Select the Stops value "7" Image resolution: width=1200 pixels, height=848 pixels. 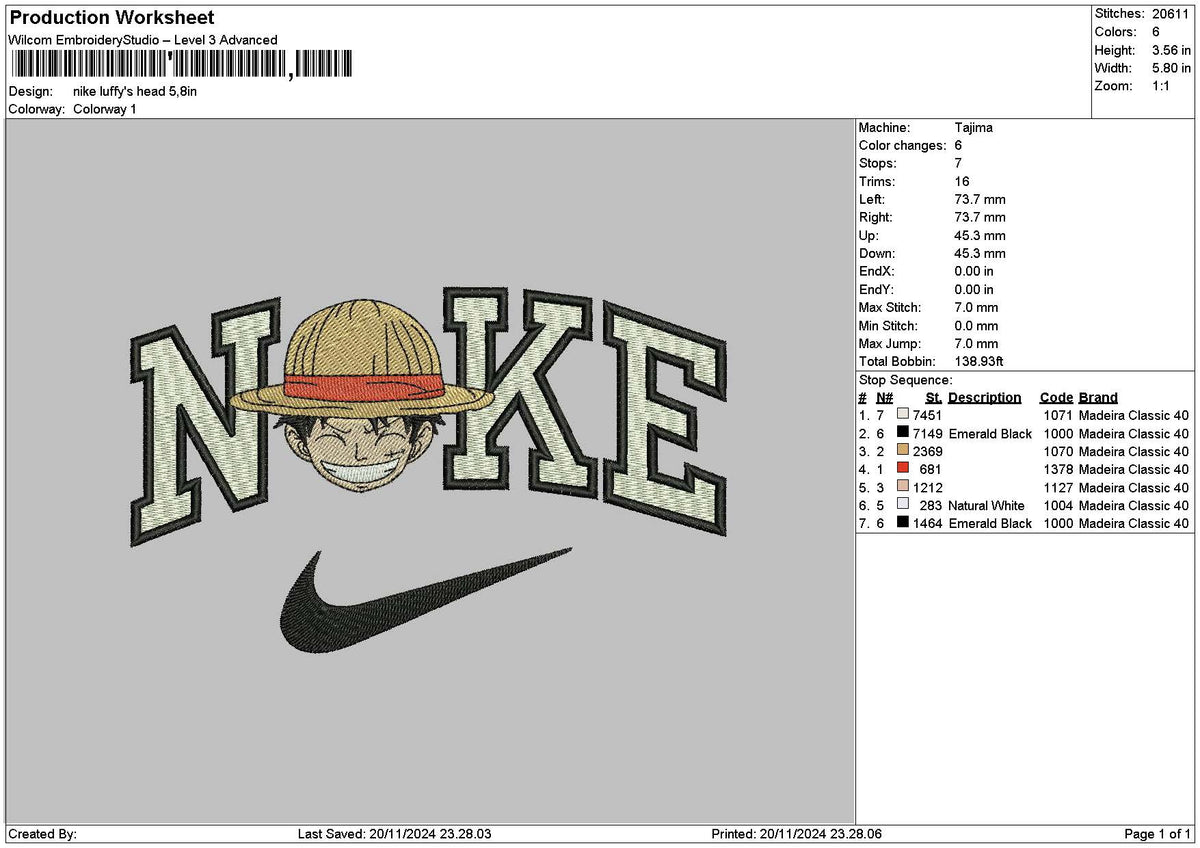[959, 163]
